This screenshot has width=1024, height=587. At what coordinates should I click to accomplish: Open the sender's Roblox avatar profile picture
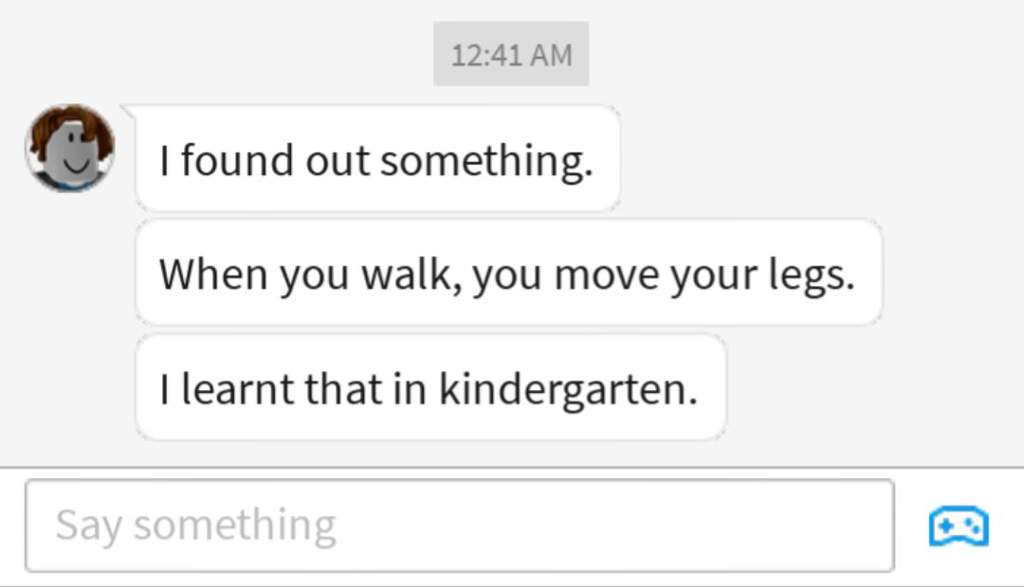(70, 148)
